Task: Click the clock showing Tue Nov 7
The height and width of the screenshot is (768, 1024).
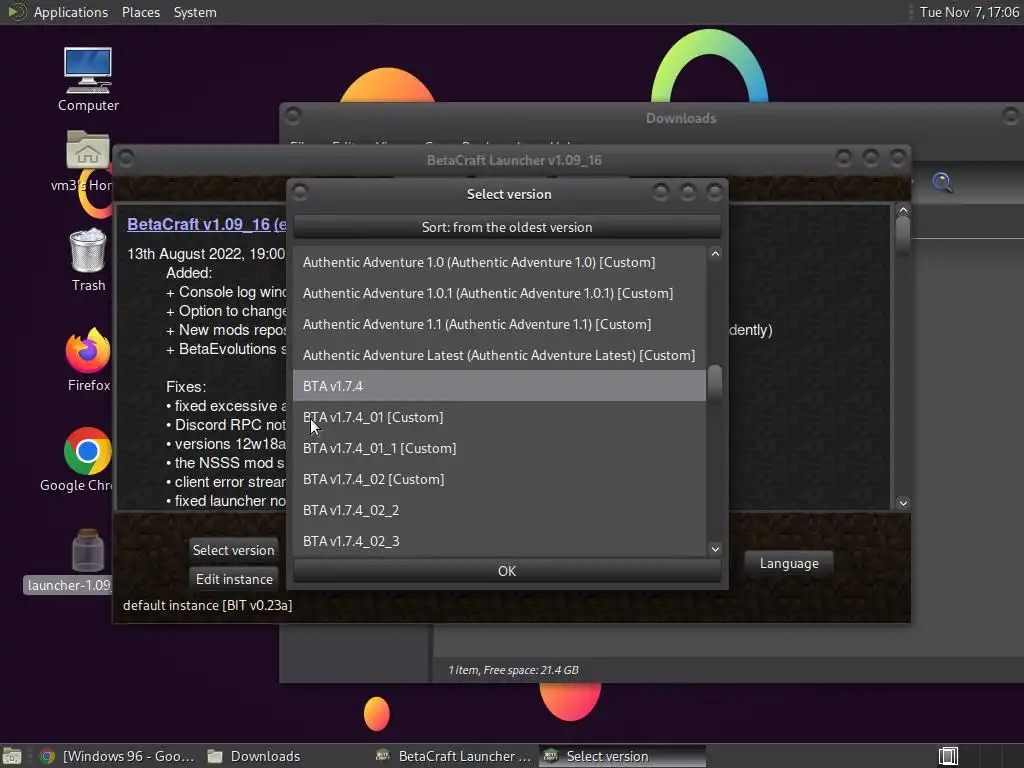Action: [x=969, y=12]
